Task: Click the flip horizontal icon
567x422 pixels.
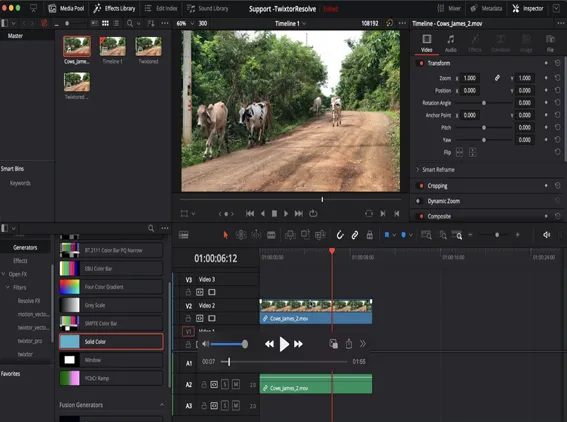Action: (x=459, y=152)
